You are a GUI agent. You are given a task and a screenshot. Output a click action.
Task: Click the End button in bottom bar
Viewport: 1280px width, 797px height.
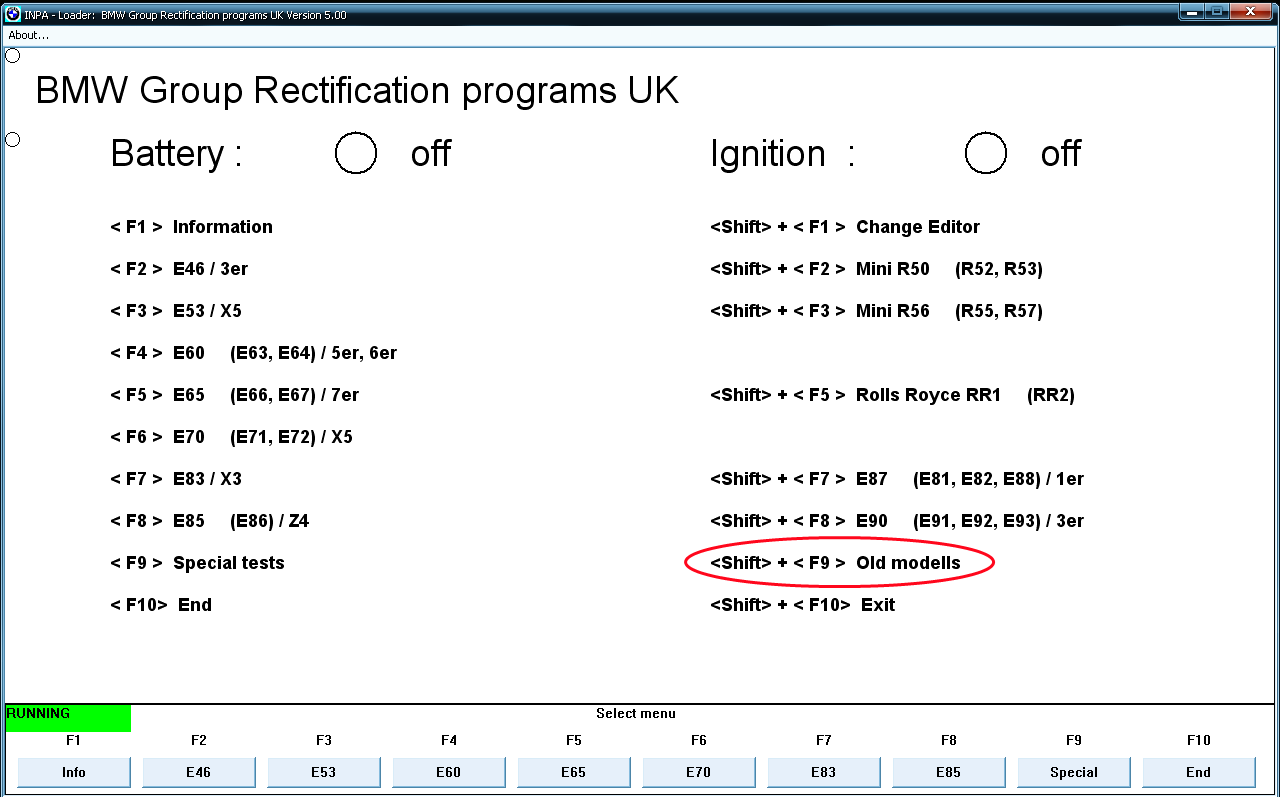1199,772
